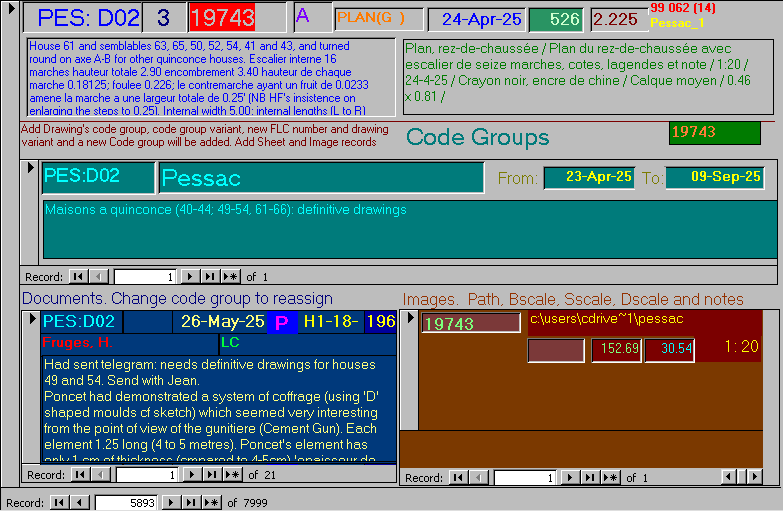783x512 pixels.
Task: Click the From date 23-Apr-25 field
Action: coord(589,177)
